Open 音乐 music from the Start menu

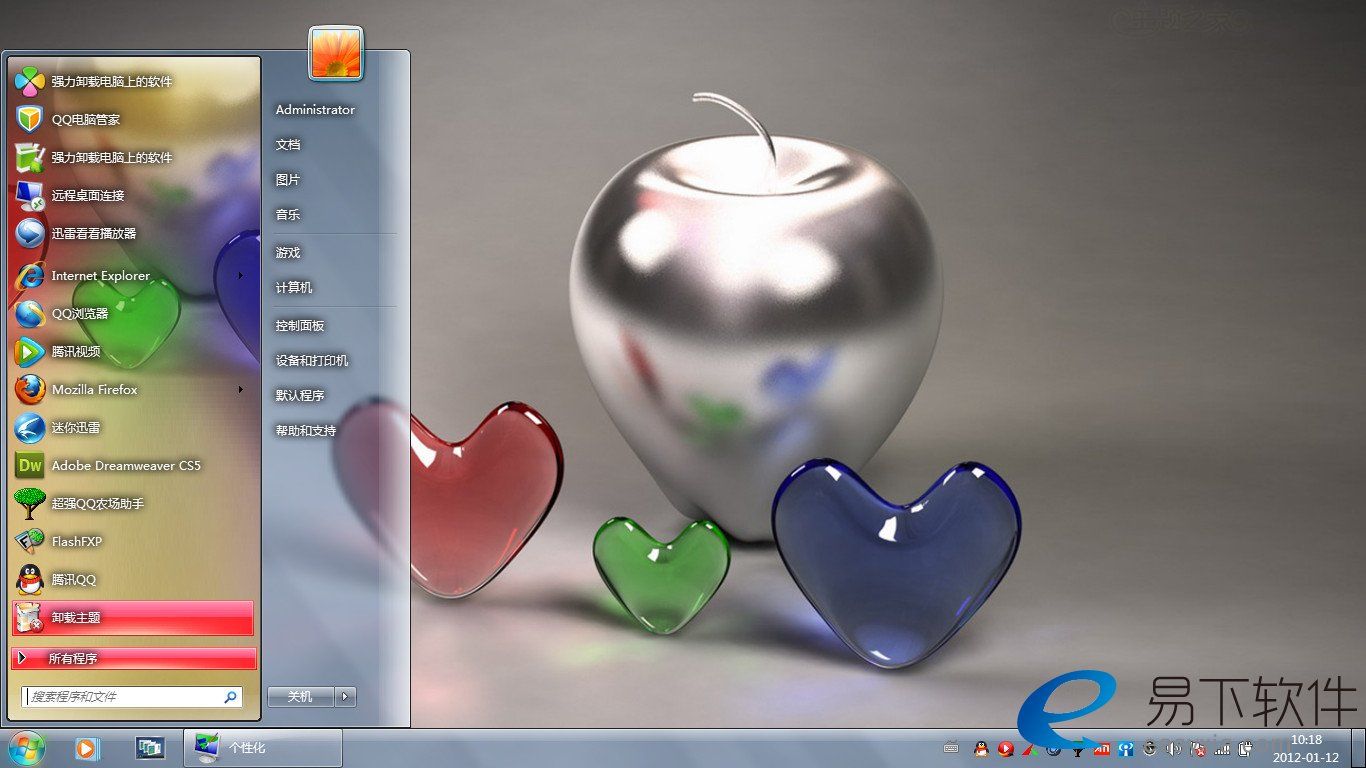(288, 215)
